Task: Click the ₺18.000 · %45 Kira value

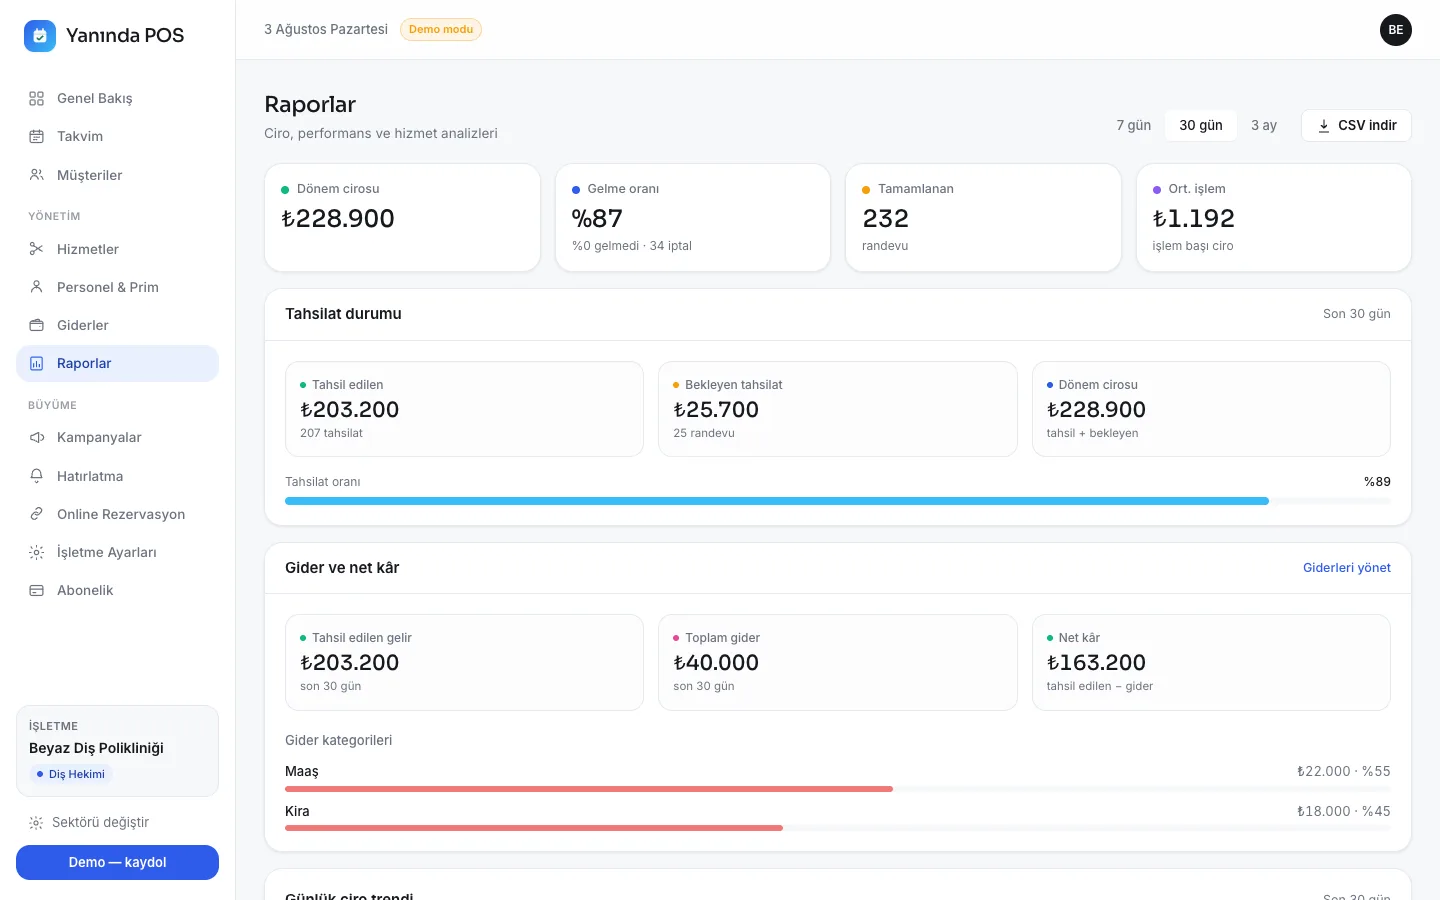Action: coord(1344,812)
